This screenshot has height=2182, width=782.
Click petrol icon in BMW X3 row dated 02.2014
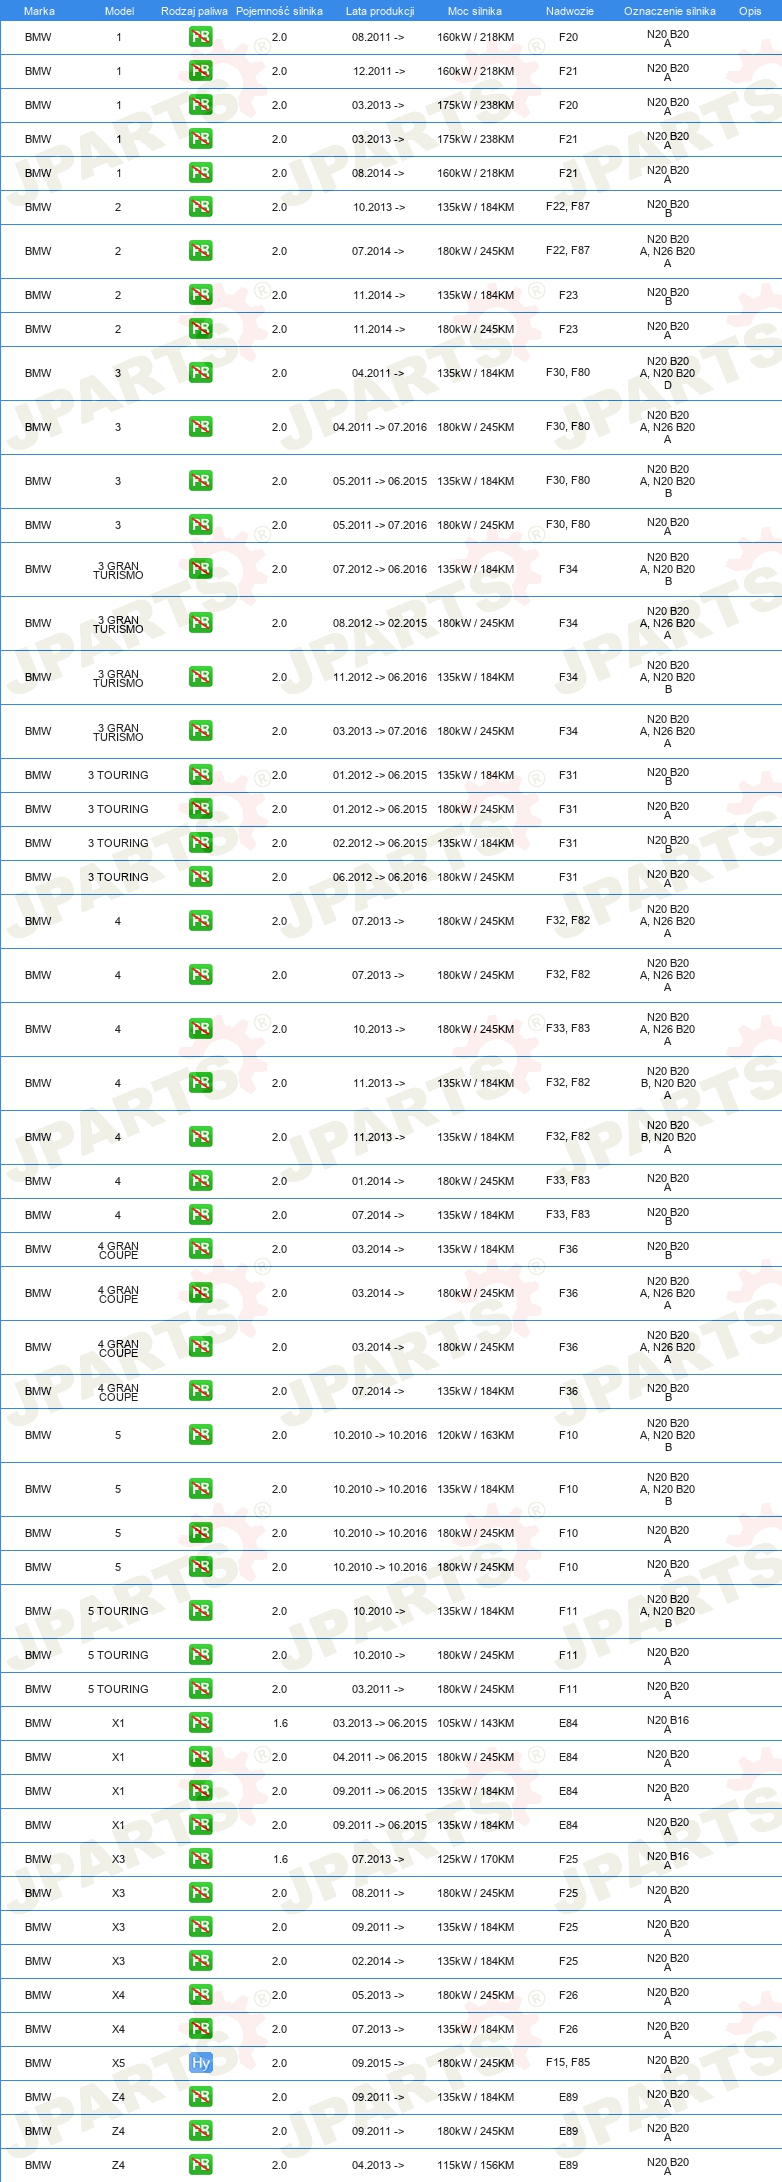click(201, 1961)
